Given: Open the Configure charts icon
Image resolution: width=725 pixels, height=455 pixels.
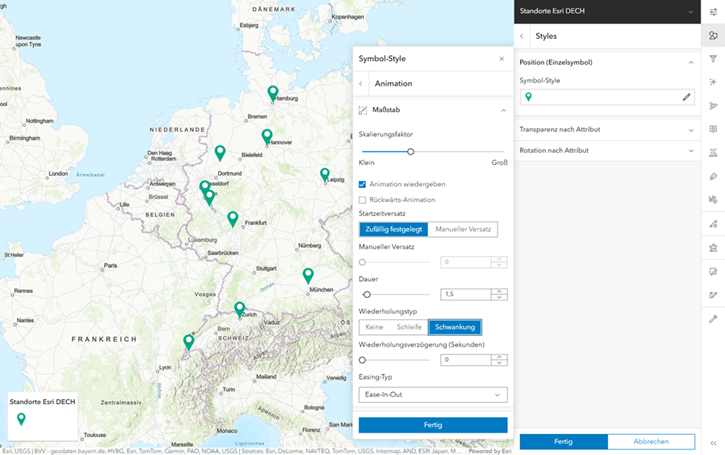Looking at the screenshot, I should point(713,199).
